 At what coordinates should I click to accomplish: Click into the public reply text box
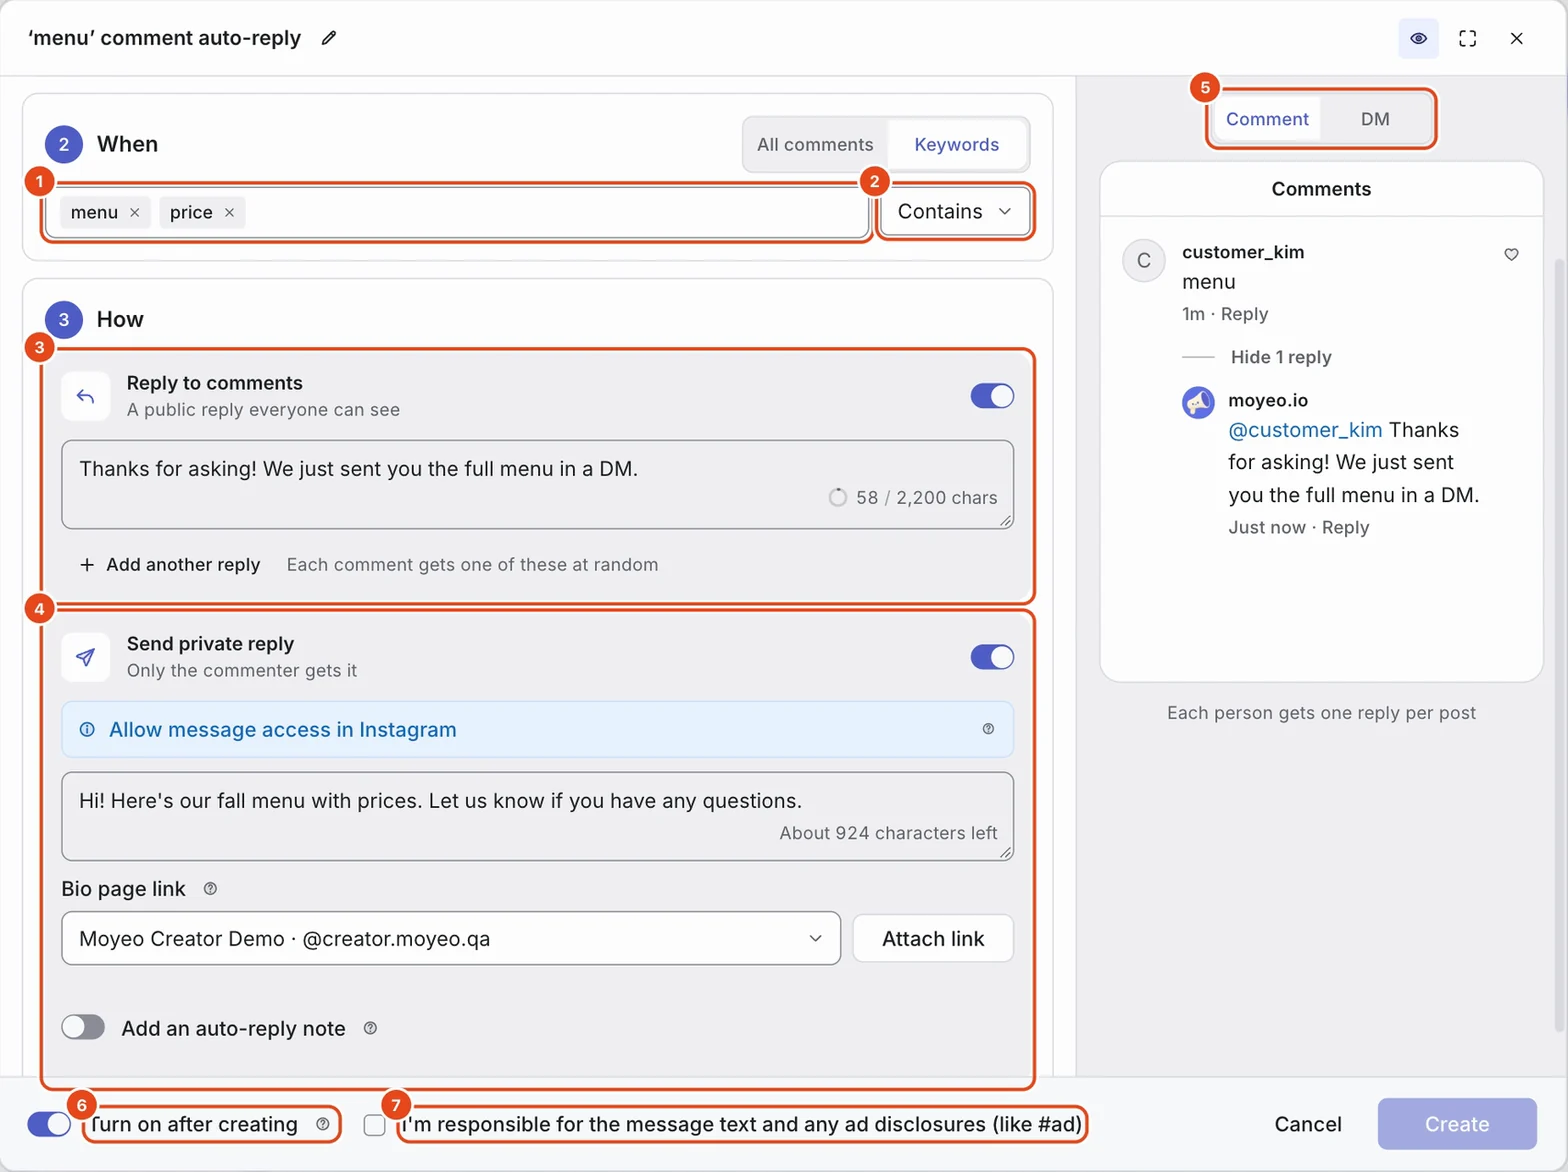pyautogui.click(x=537, y=484)
